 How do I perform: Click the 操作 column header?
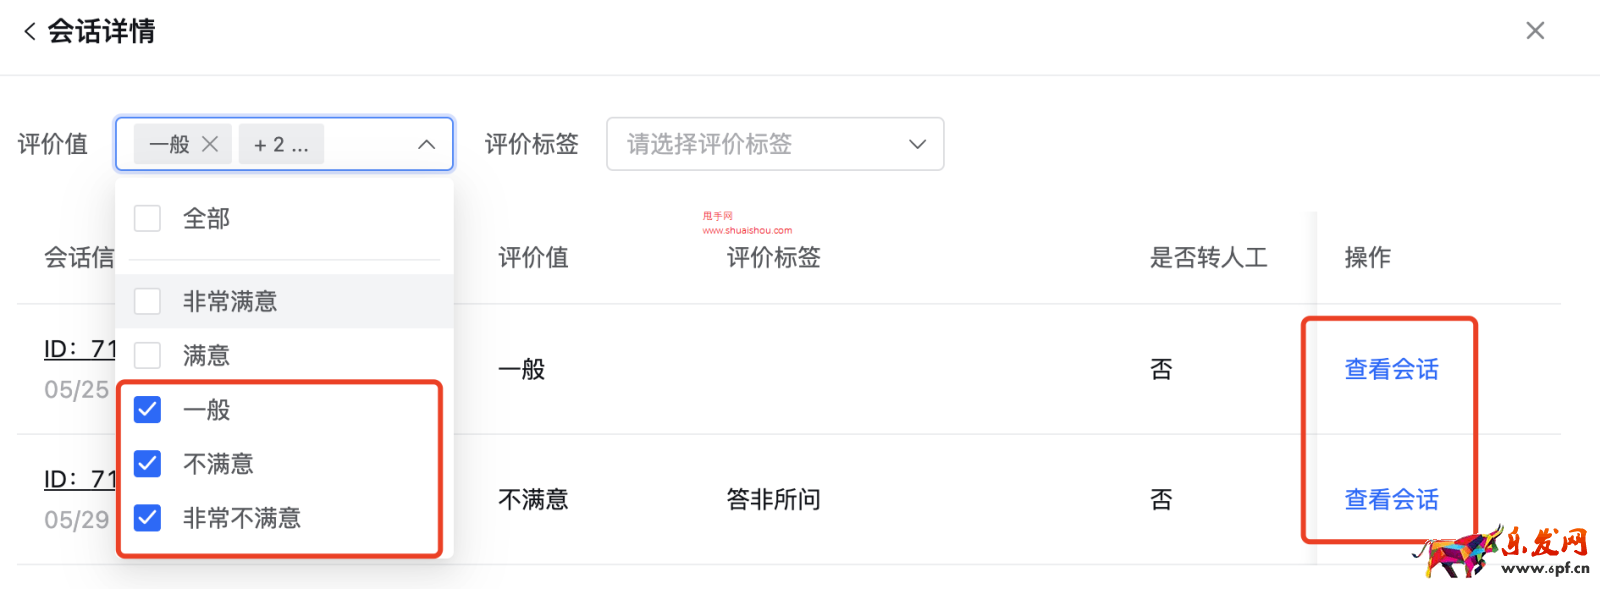[x=1366, y=257]
